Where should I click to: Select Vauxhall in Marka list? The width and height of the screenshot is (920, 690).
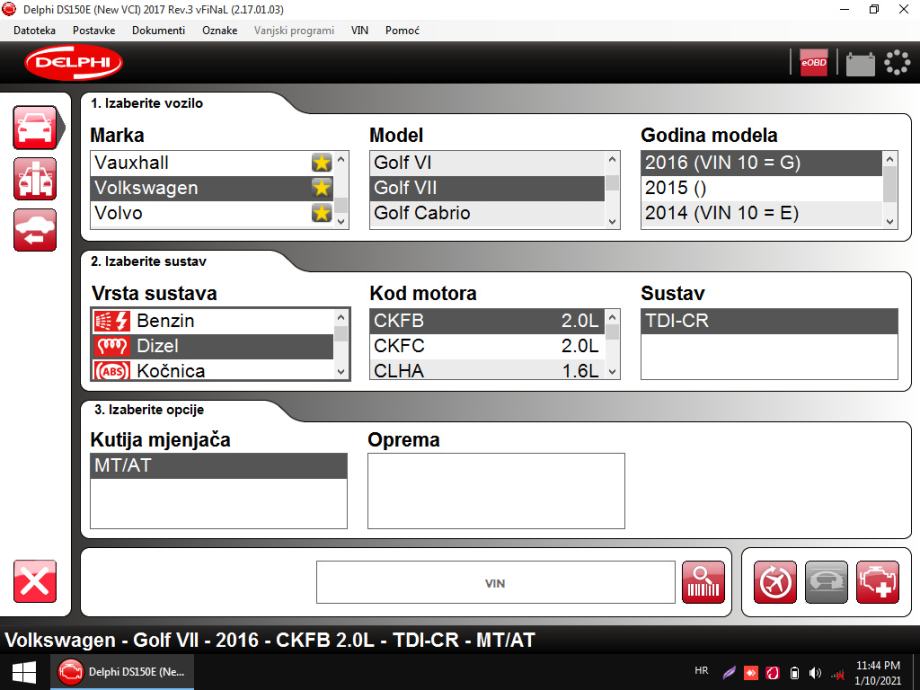point(212,163)
